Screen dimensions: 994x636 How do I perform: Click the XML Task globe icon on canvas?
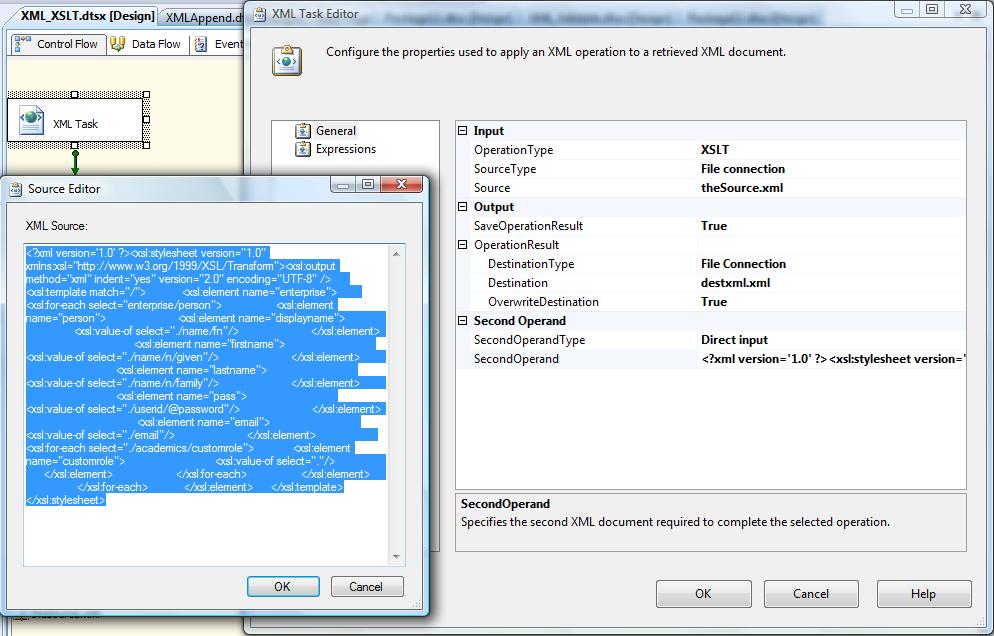pyautogui.click(x=32, y=122)
